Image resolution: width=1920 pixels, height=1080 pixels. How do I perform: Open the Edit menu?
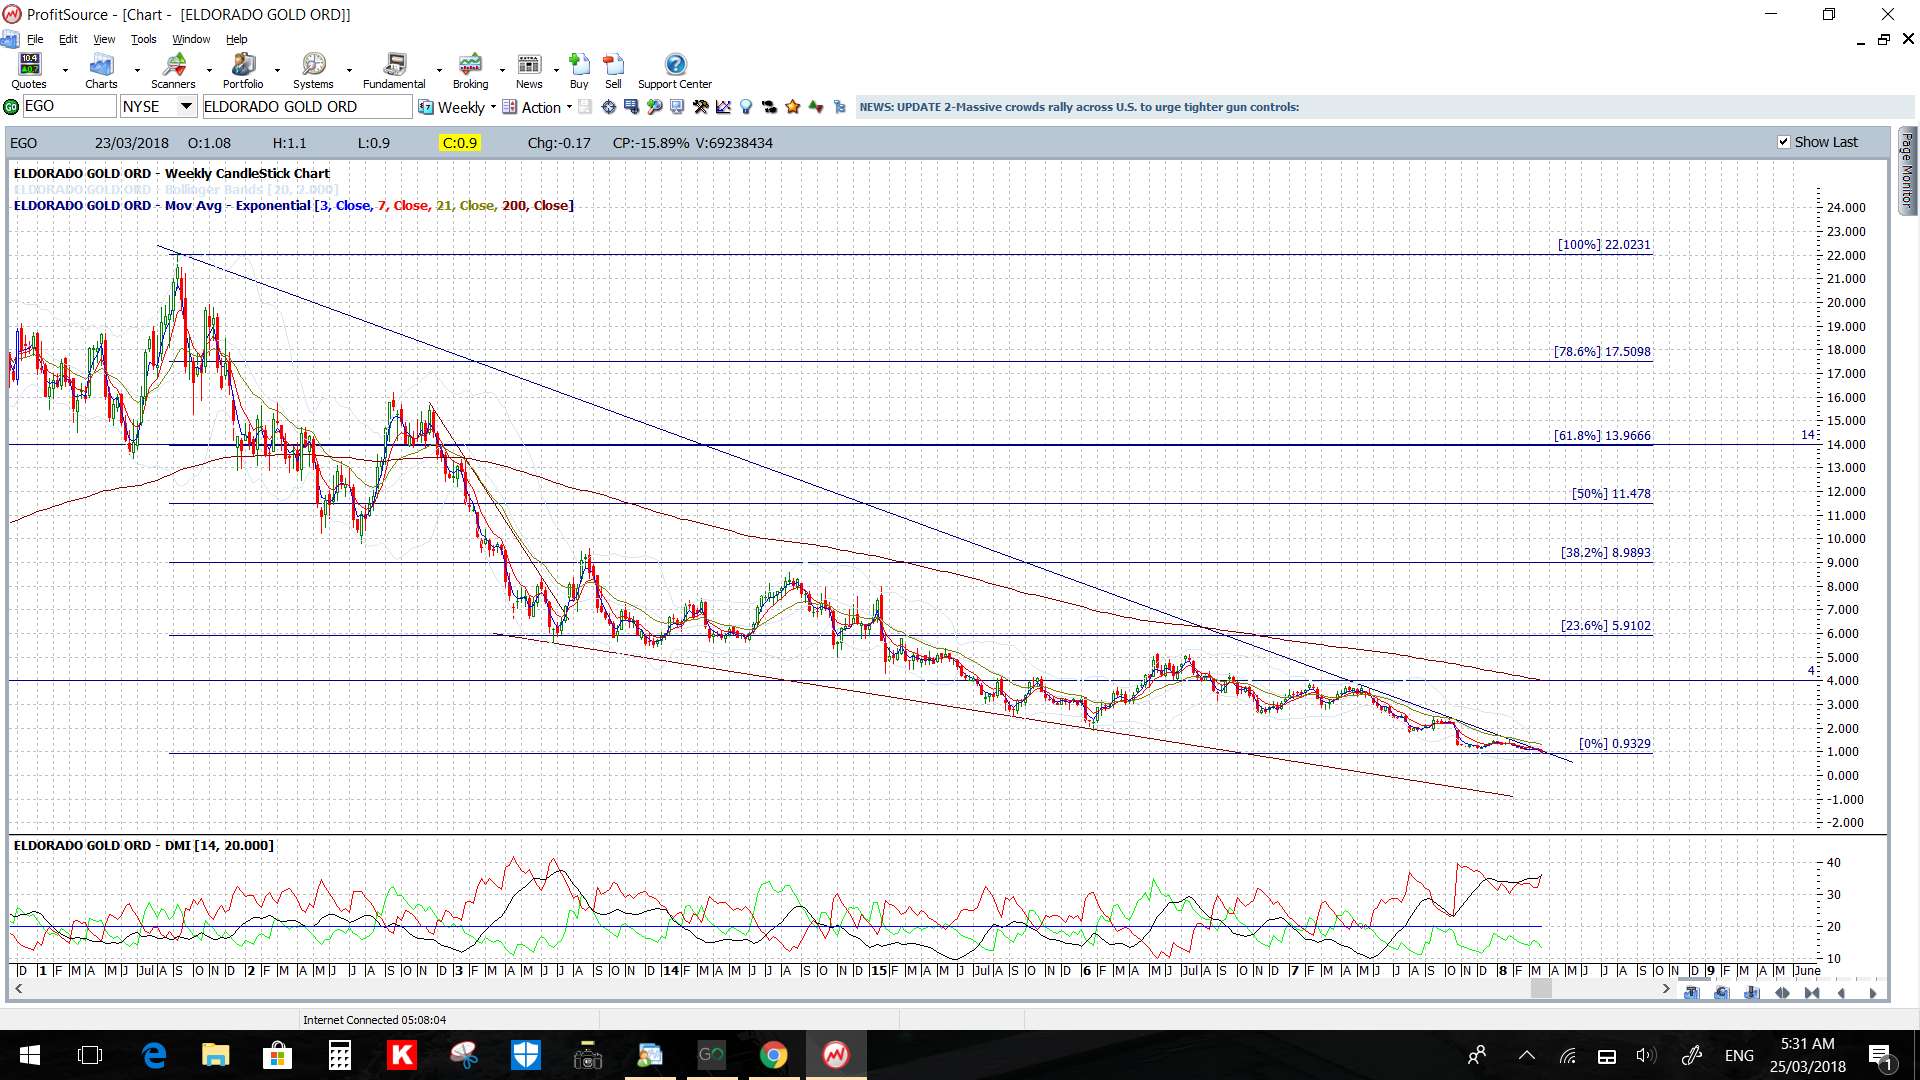(68, 39)
